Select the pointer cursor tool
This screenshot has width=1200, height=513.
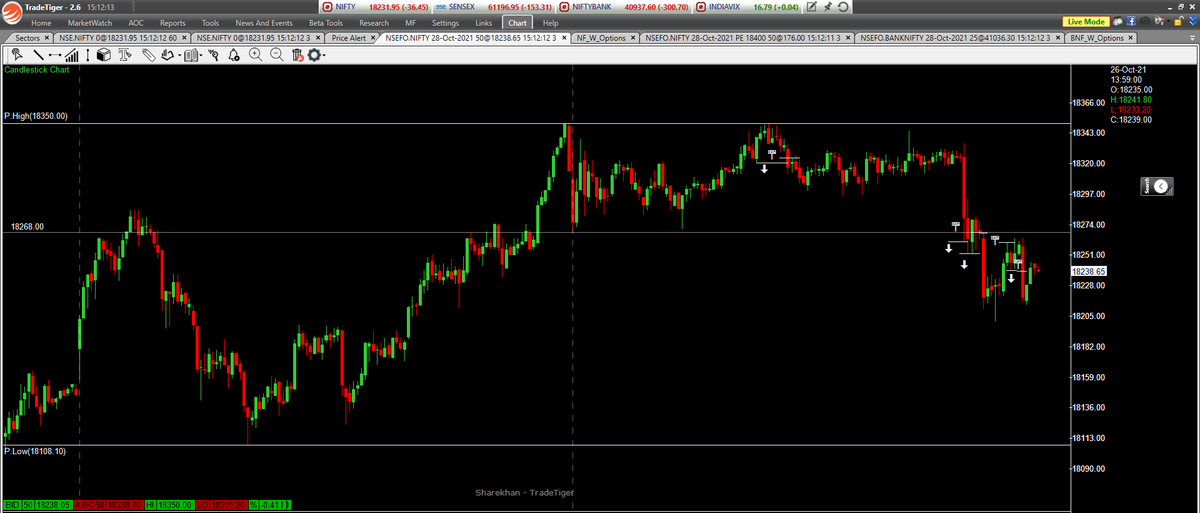coord(17,55)
